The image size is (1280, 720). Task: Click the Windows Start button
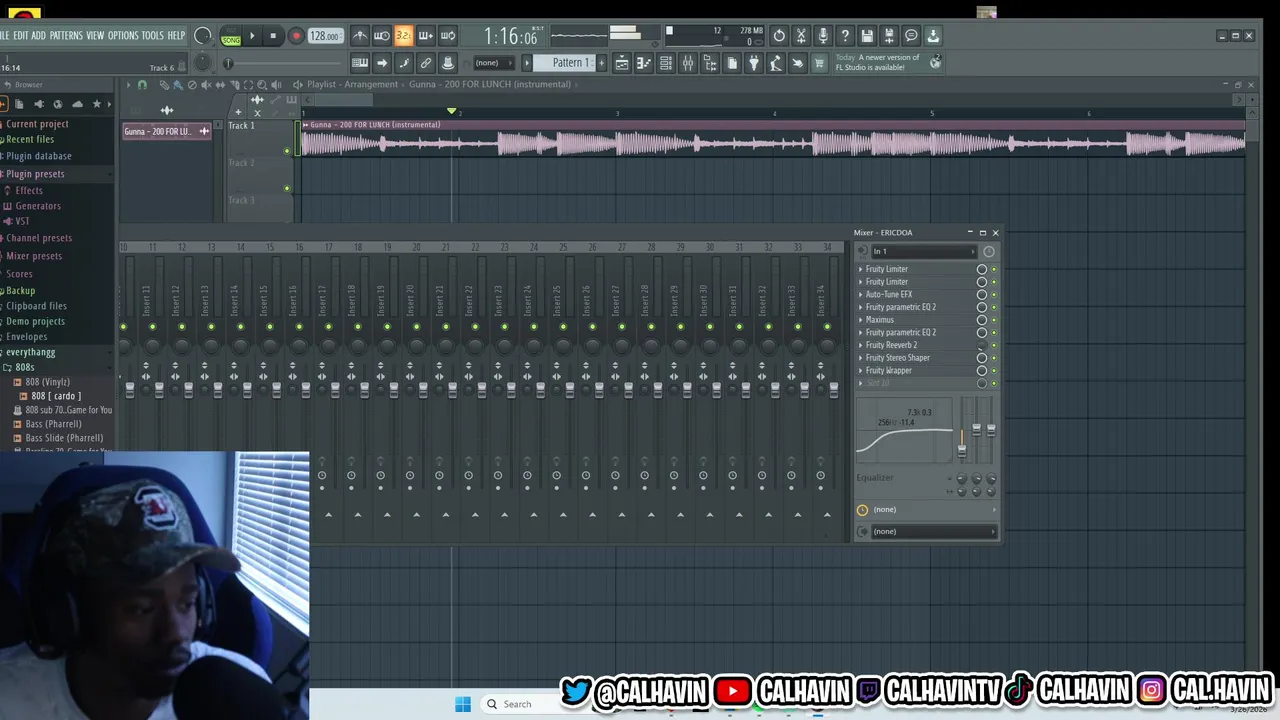(462, 704)
